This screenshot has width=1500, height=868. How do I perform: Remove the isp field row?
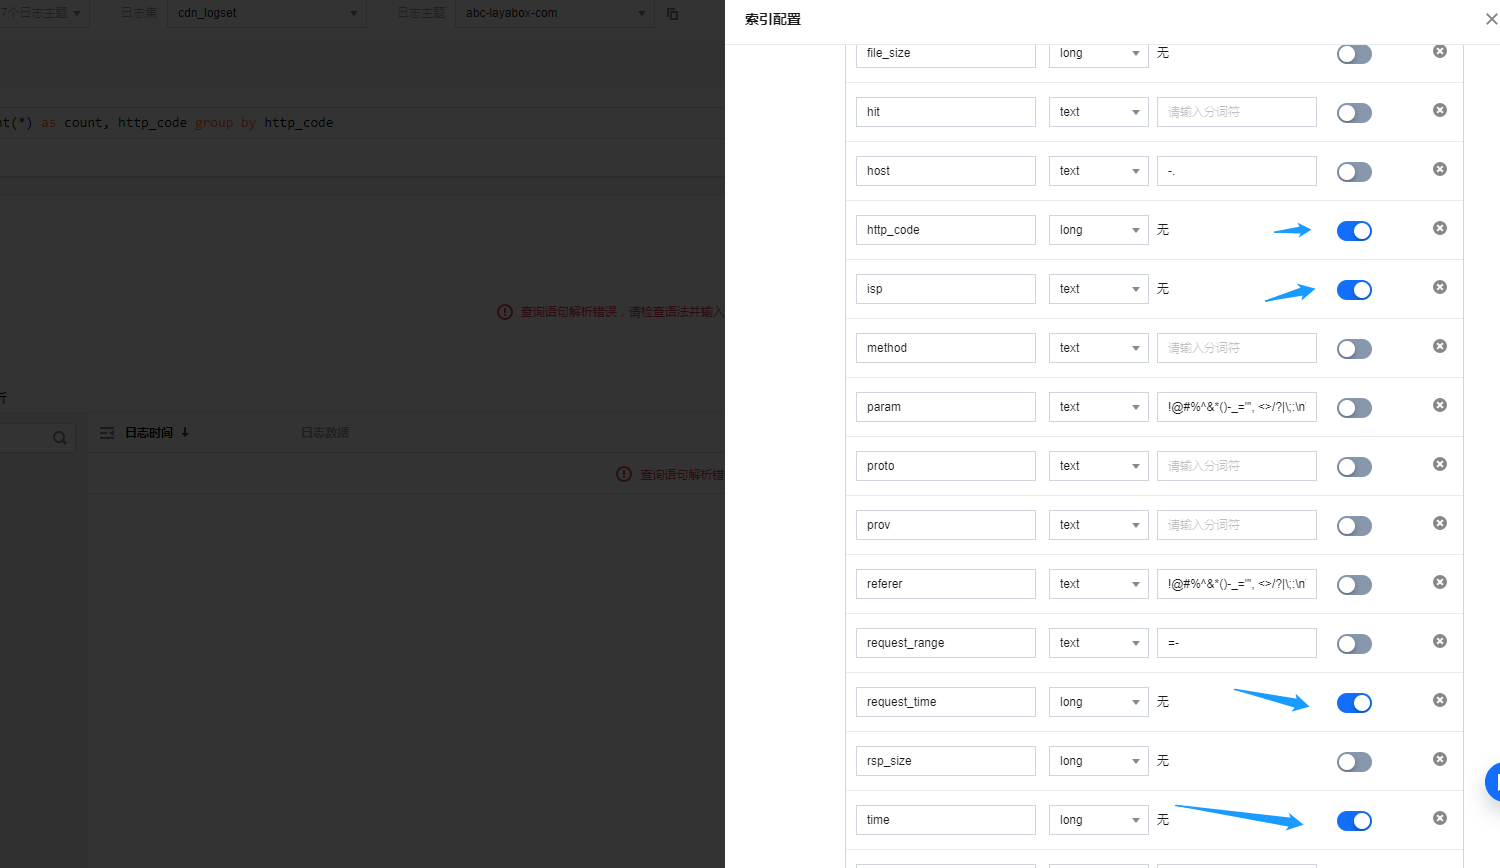point(1440,287)
